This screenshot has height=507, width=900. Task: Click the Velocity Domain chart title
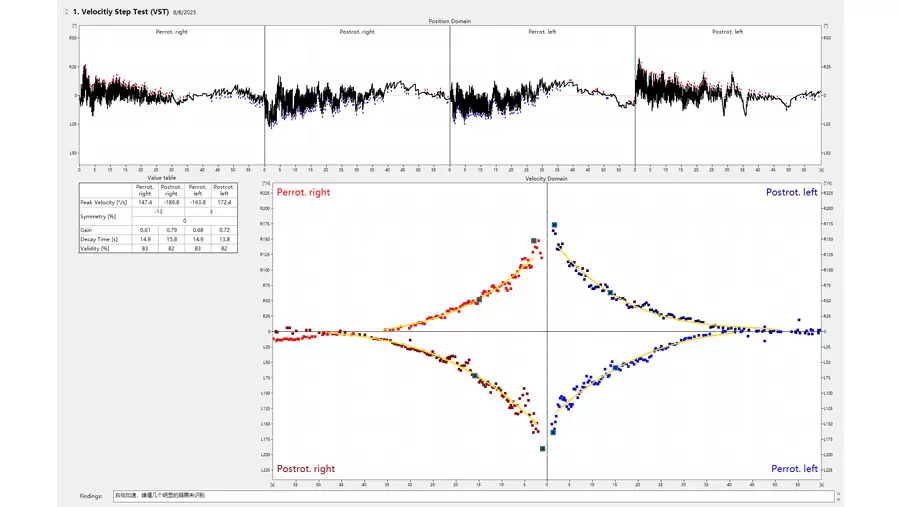[546, 179]
